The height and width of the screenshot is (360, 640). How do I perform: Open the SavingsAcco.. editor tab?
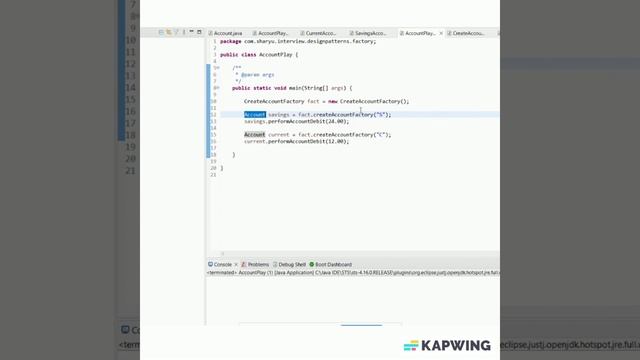[367, 33]
